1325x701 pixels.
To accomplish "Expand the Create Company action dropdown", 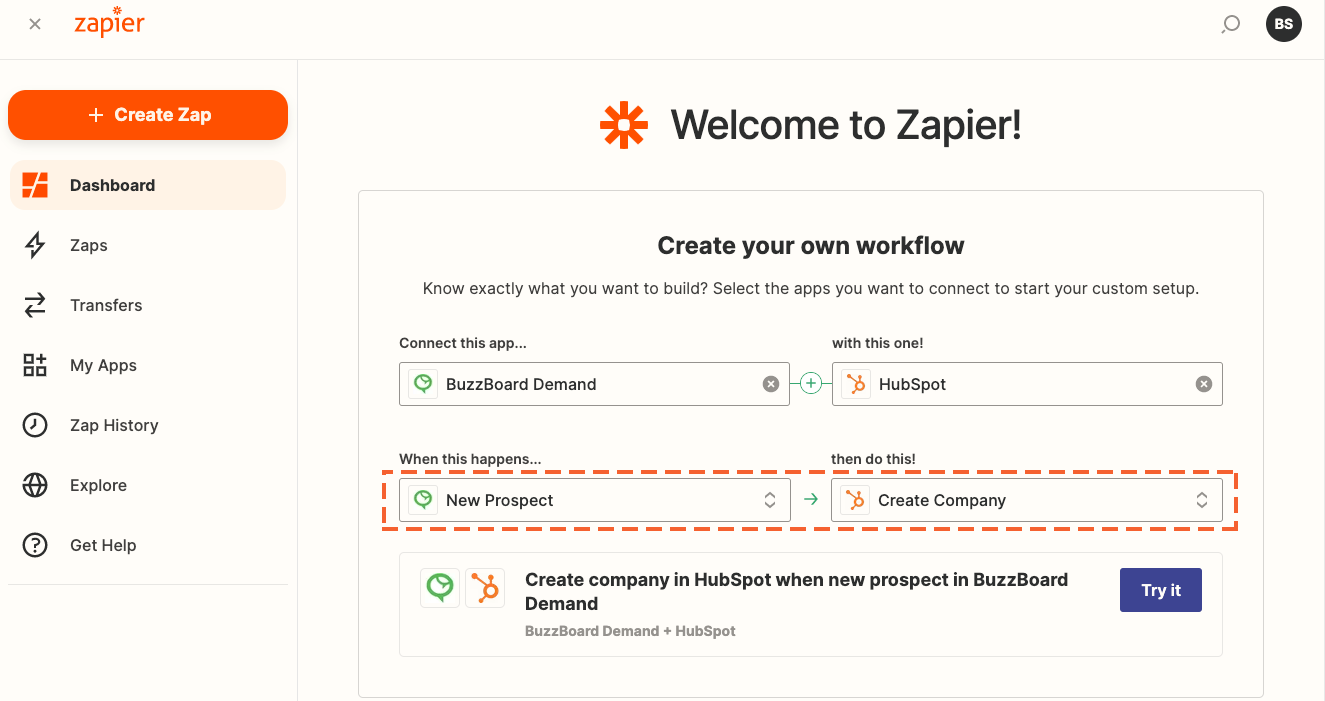I will pos(1027,500).
